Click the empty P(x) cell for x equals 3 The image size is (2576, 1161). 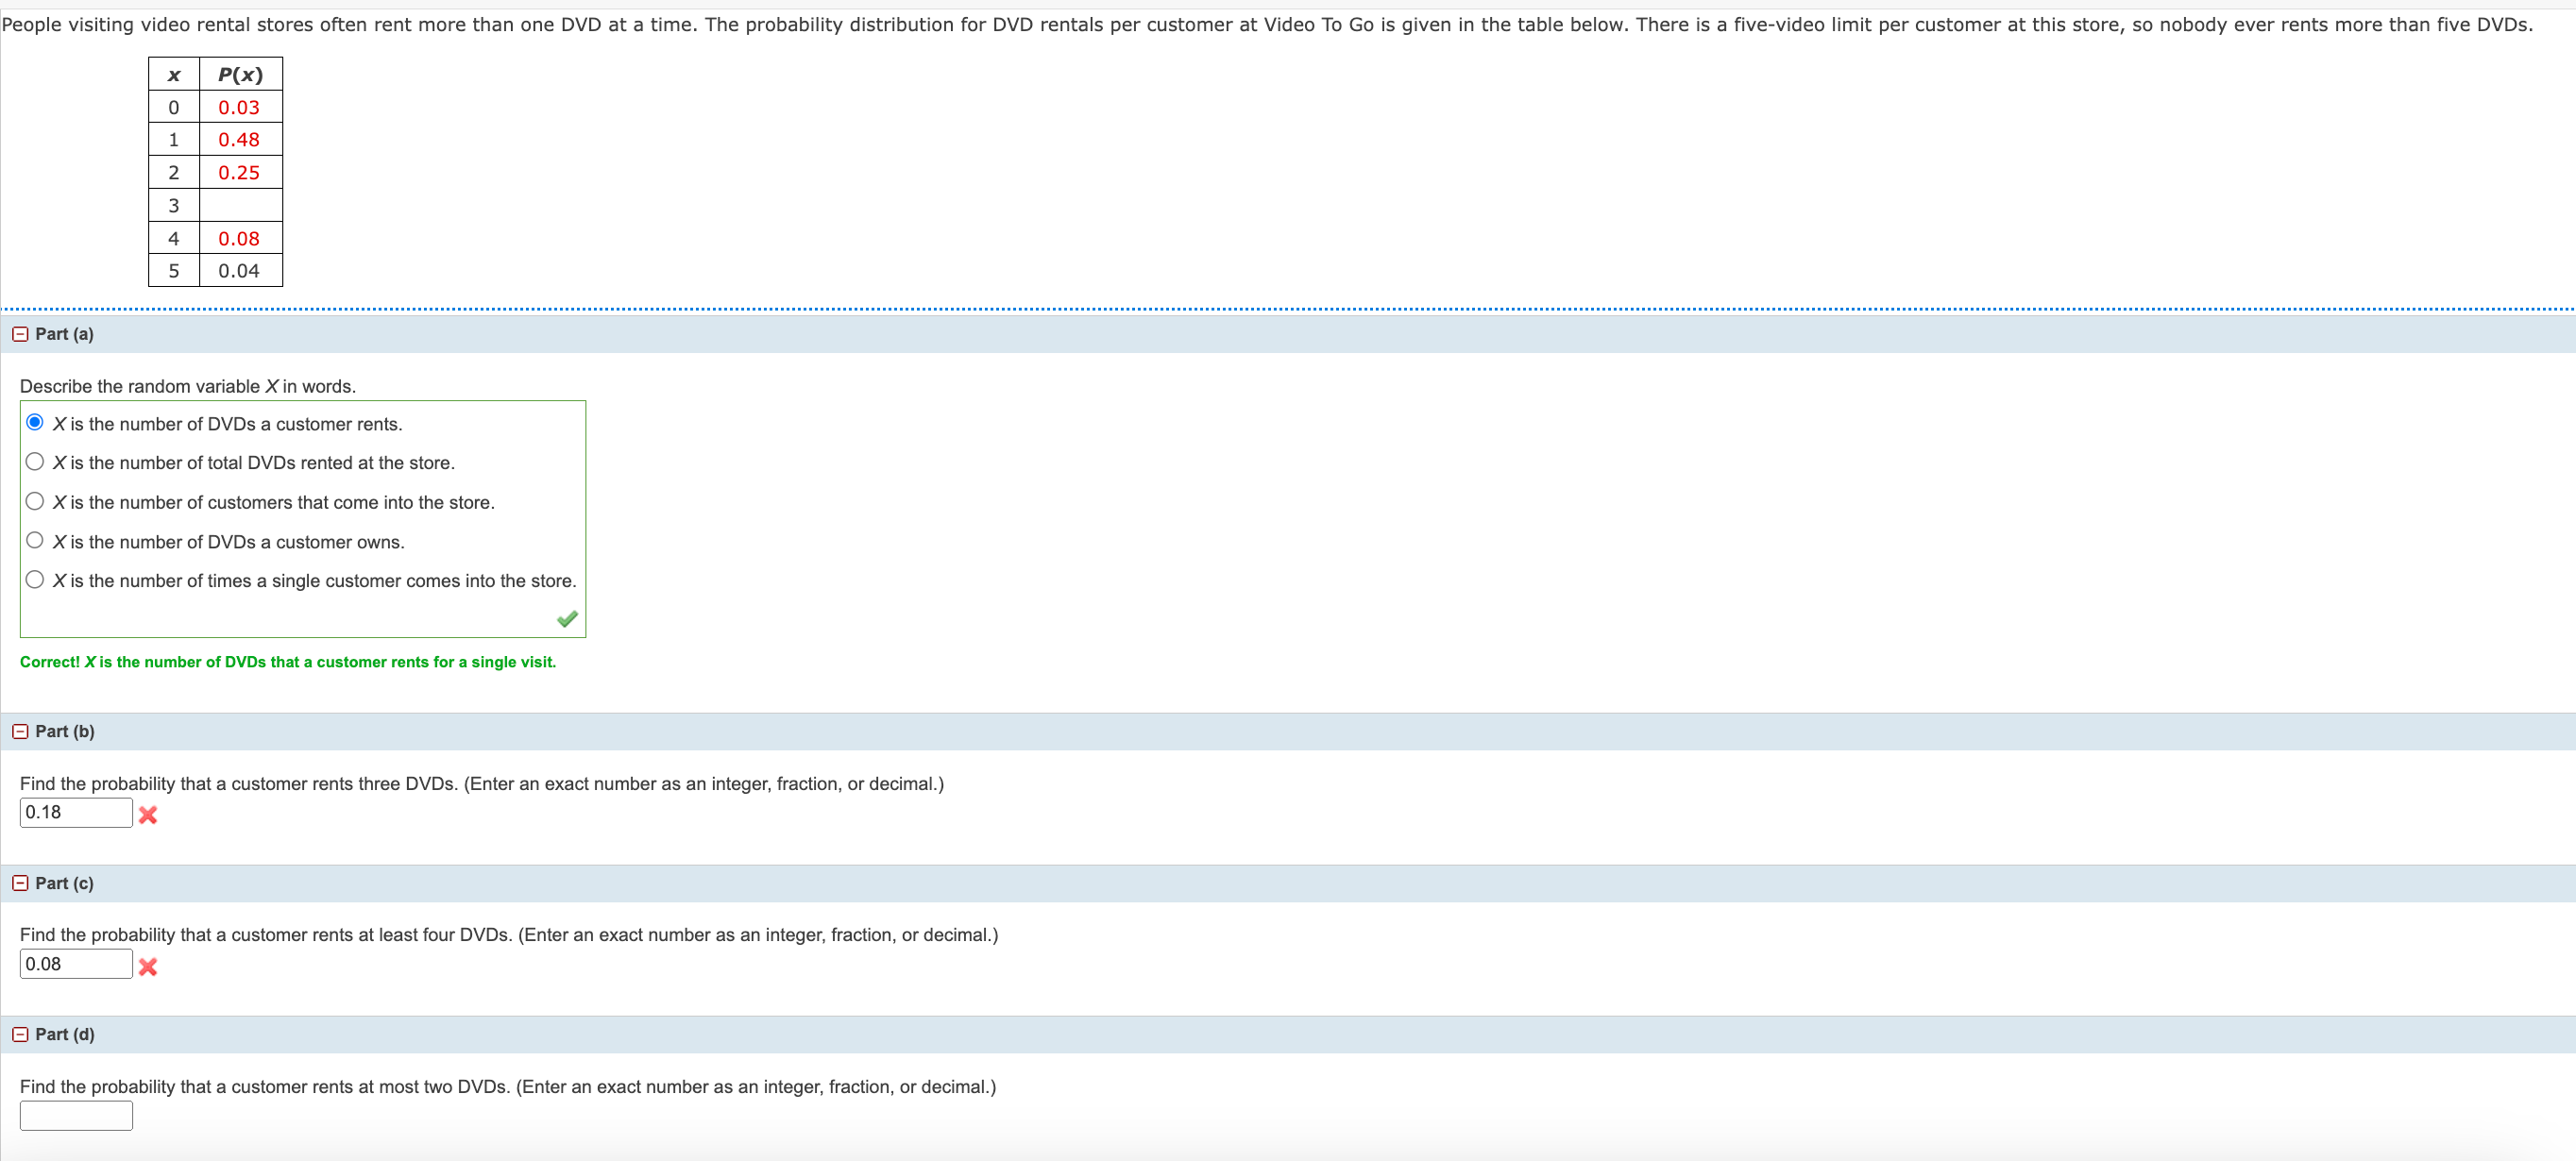point(240,204)
